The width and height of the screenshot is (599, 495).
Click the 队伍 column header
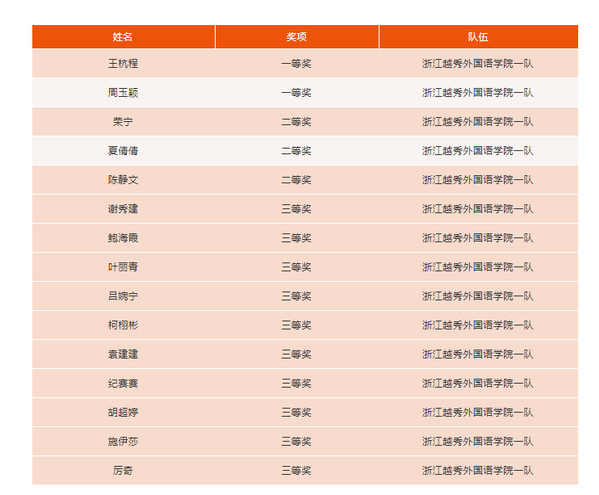click(x=478, y=37)
